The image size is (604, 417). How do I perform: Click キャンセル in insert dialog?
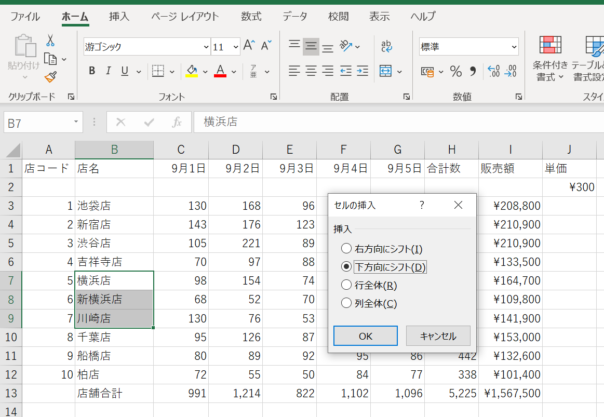coord(438,336)
